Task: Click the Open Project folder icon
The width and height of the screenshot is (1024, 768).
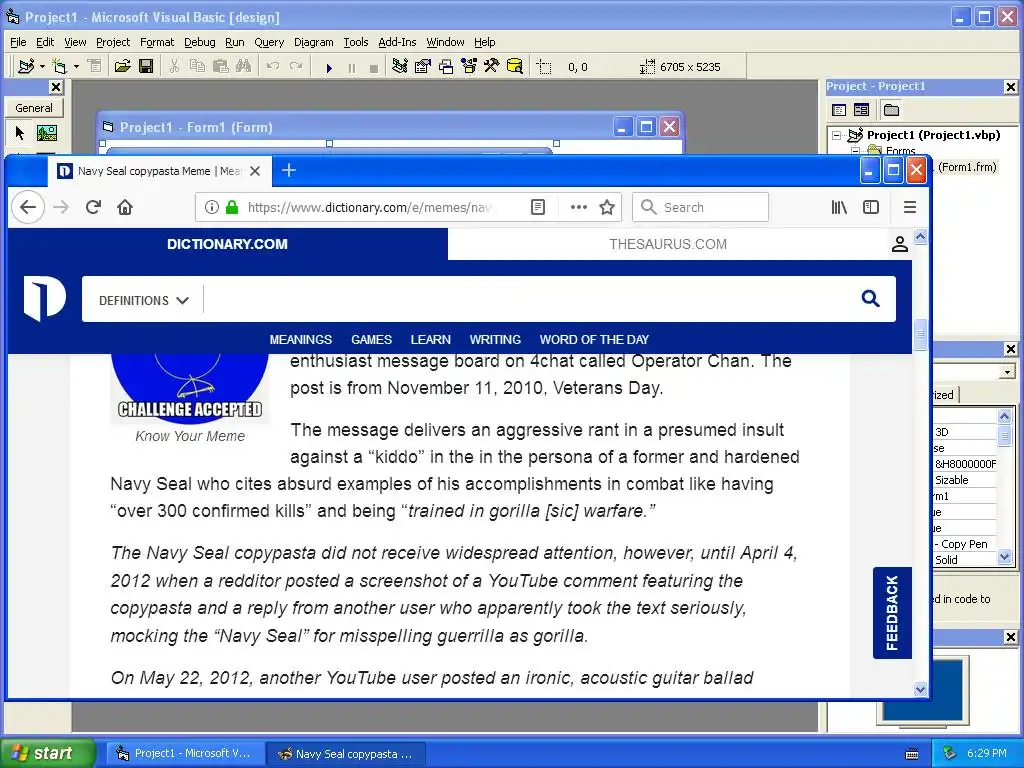Action: point(122,67)
